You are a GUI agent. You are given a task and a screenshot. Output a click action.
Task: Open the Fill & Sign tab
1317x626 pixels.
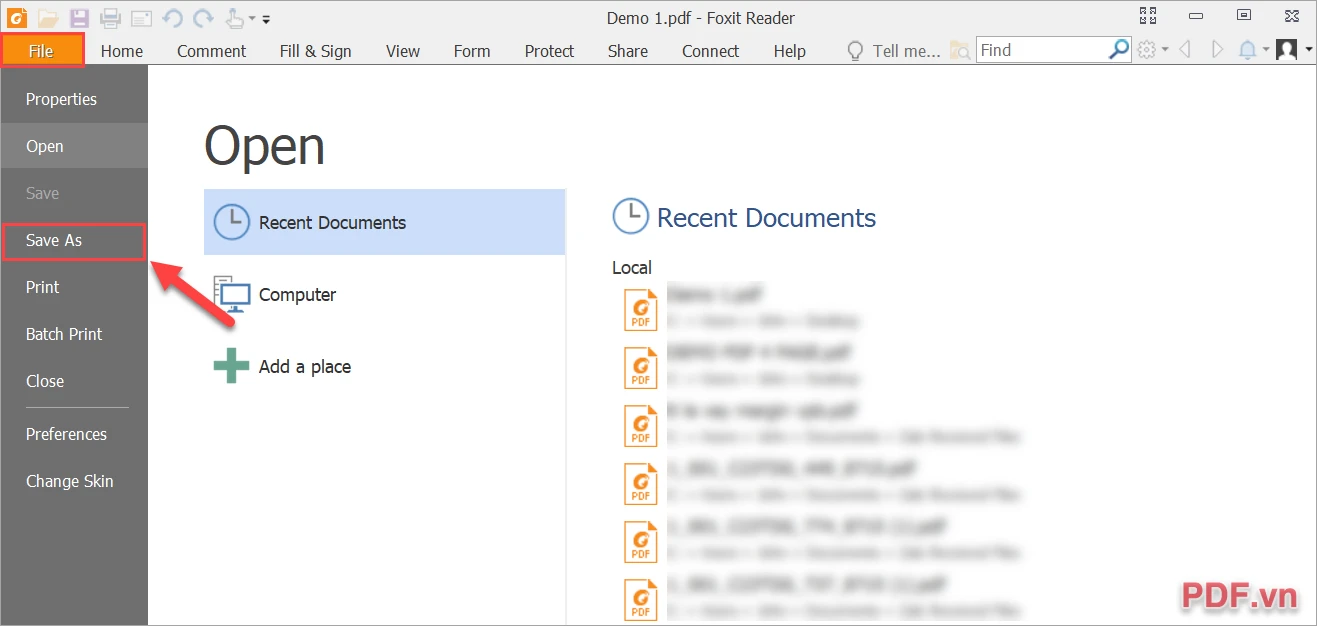[x=316, y=51]
